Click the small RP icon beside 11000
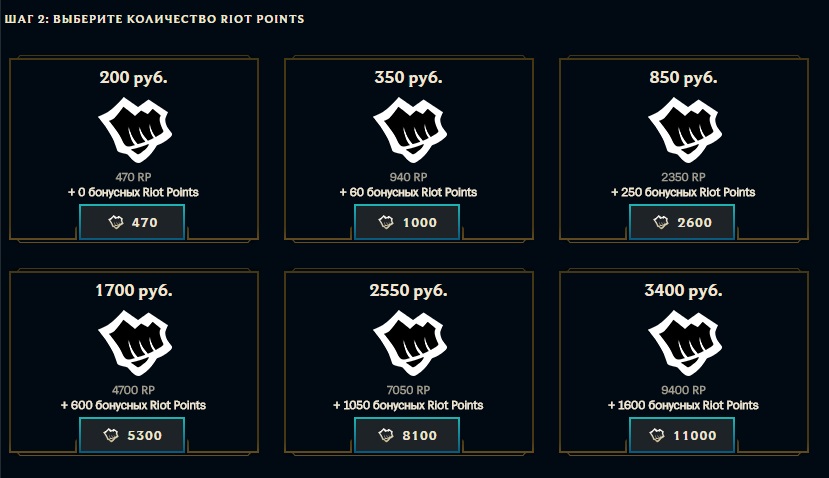 pos(657,435)
